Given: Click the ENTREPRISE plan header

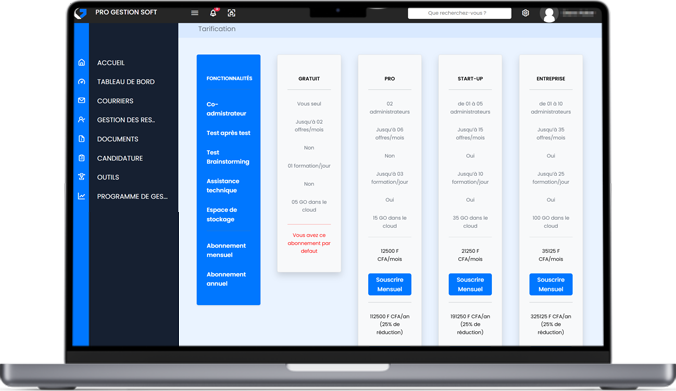Looking at the screenshot, I should 551,79.
